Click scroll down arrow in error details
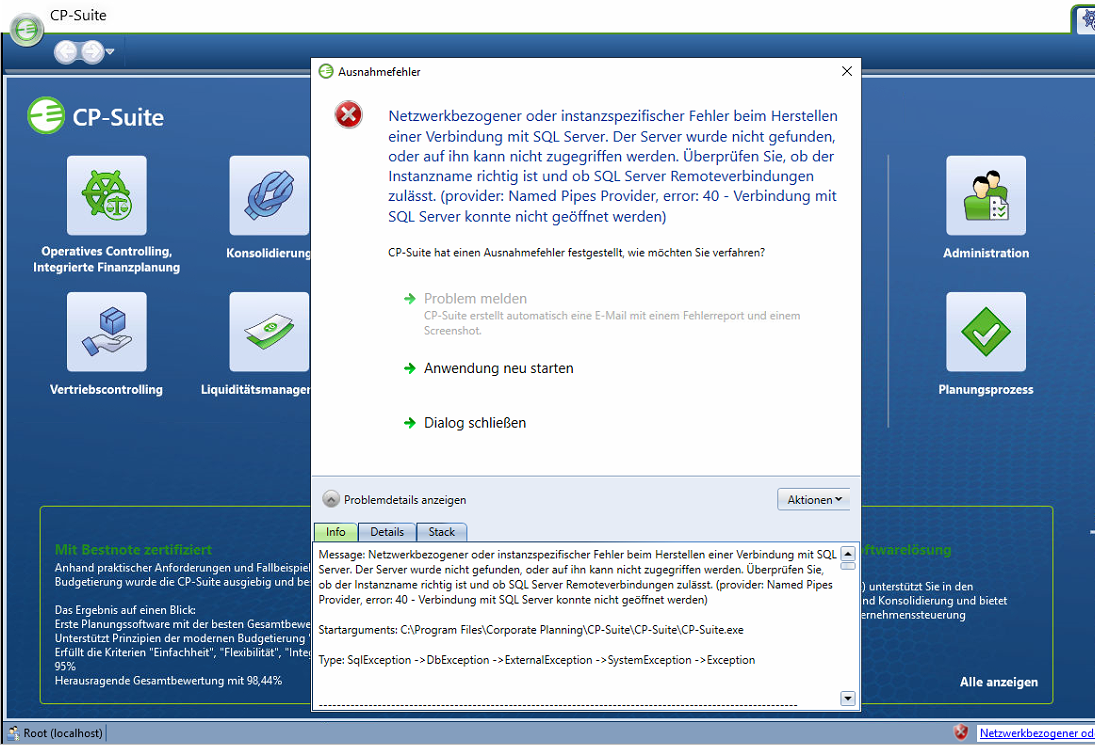 click(x=848, y=699)
